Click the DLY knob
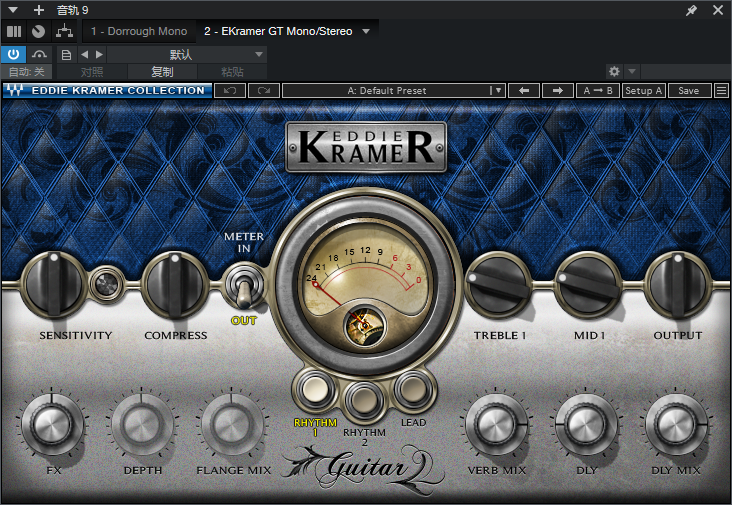This screenshot has height=505, width=732. pos(585,425)
